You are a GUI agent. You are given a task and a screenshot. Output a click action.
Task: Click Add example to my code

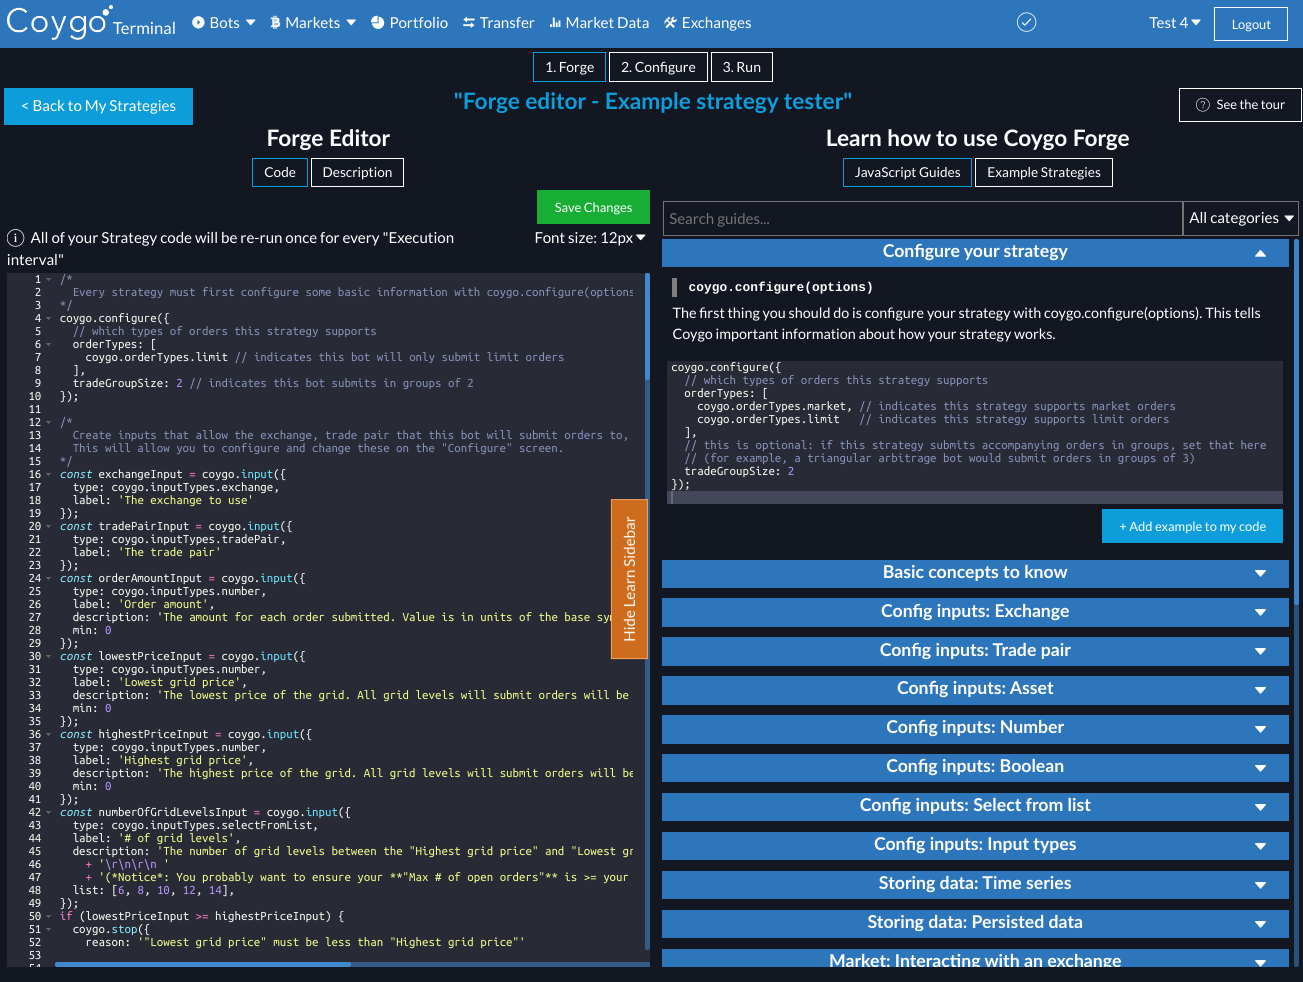click(x=1192, y=525)
